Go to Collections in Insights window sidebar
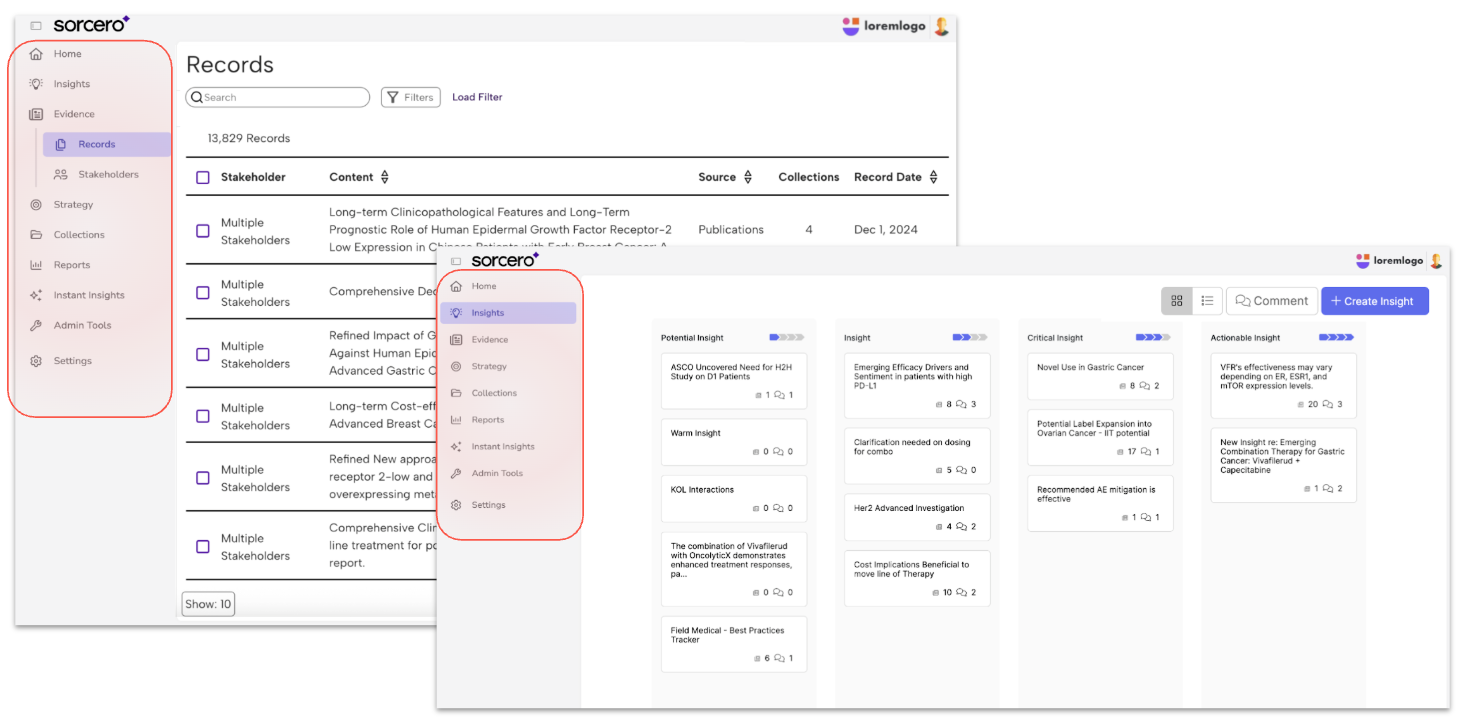The image size is (1465, 728). coord(494,393)
